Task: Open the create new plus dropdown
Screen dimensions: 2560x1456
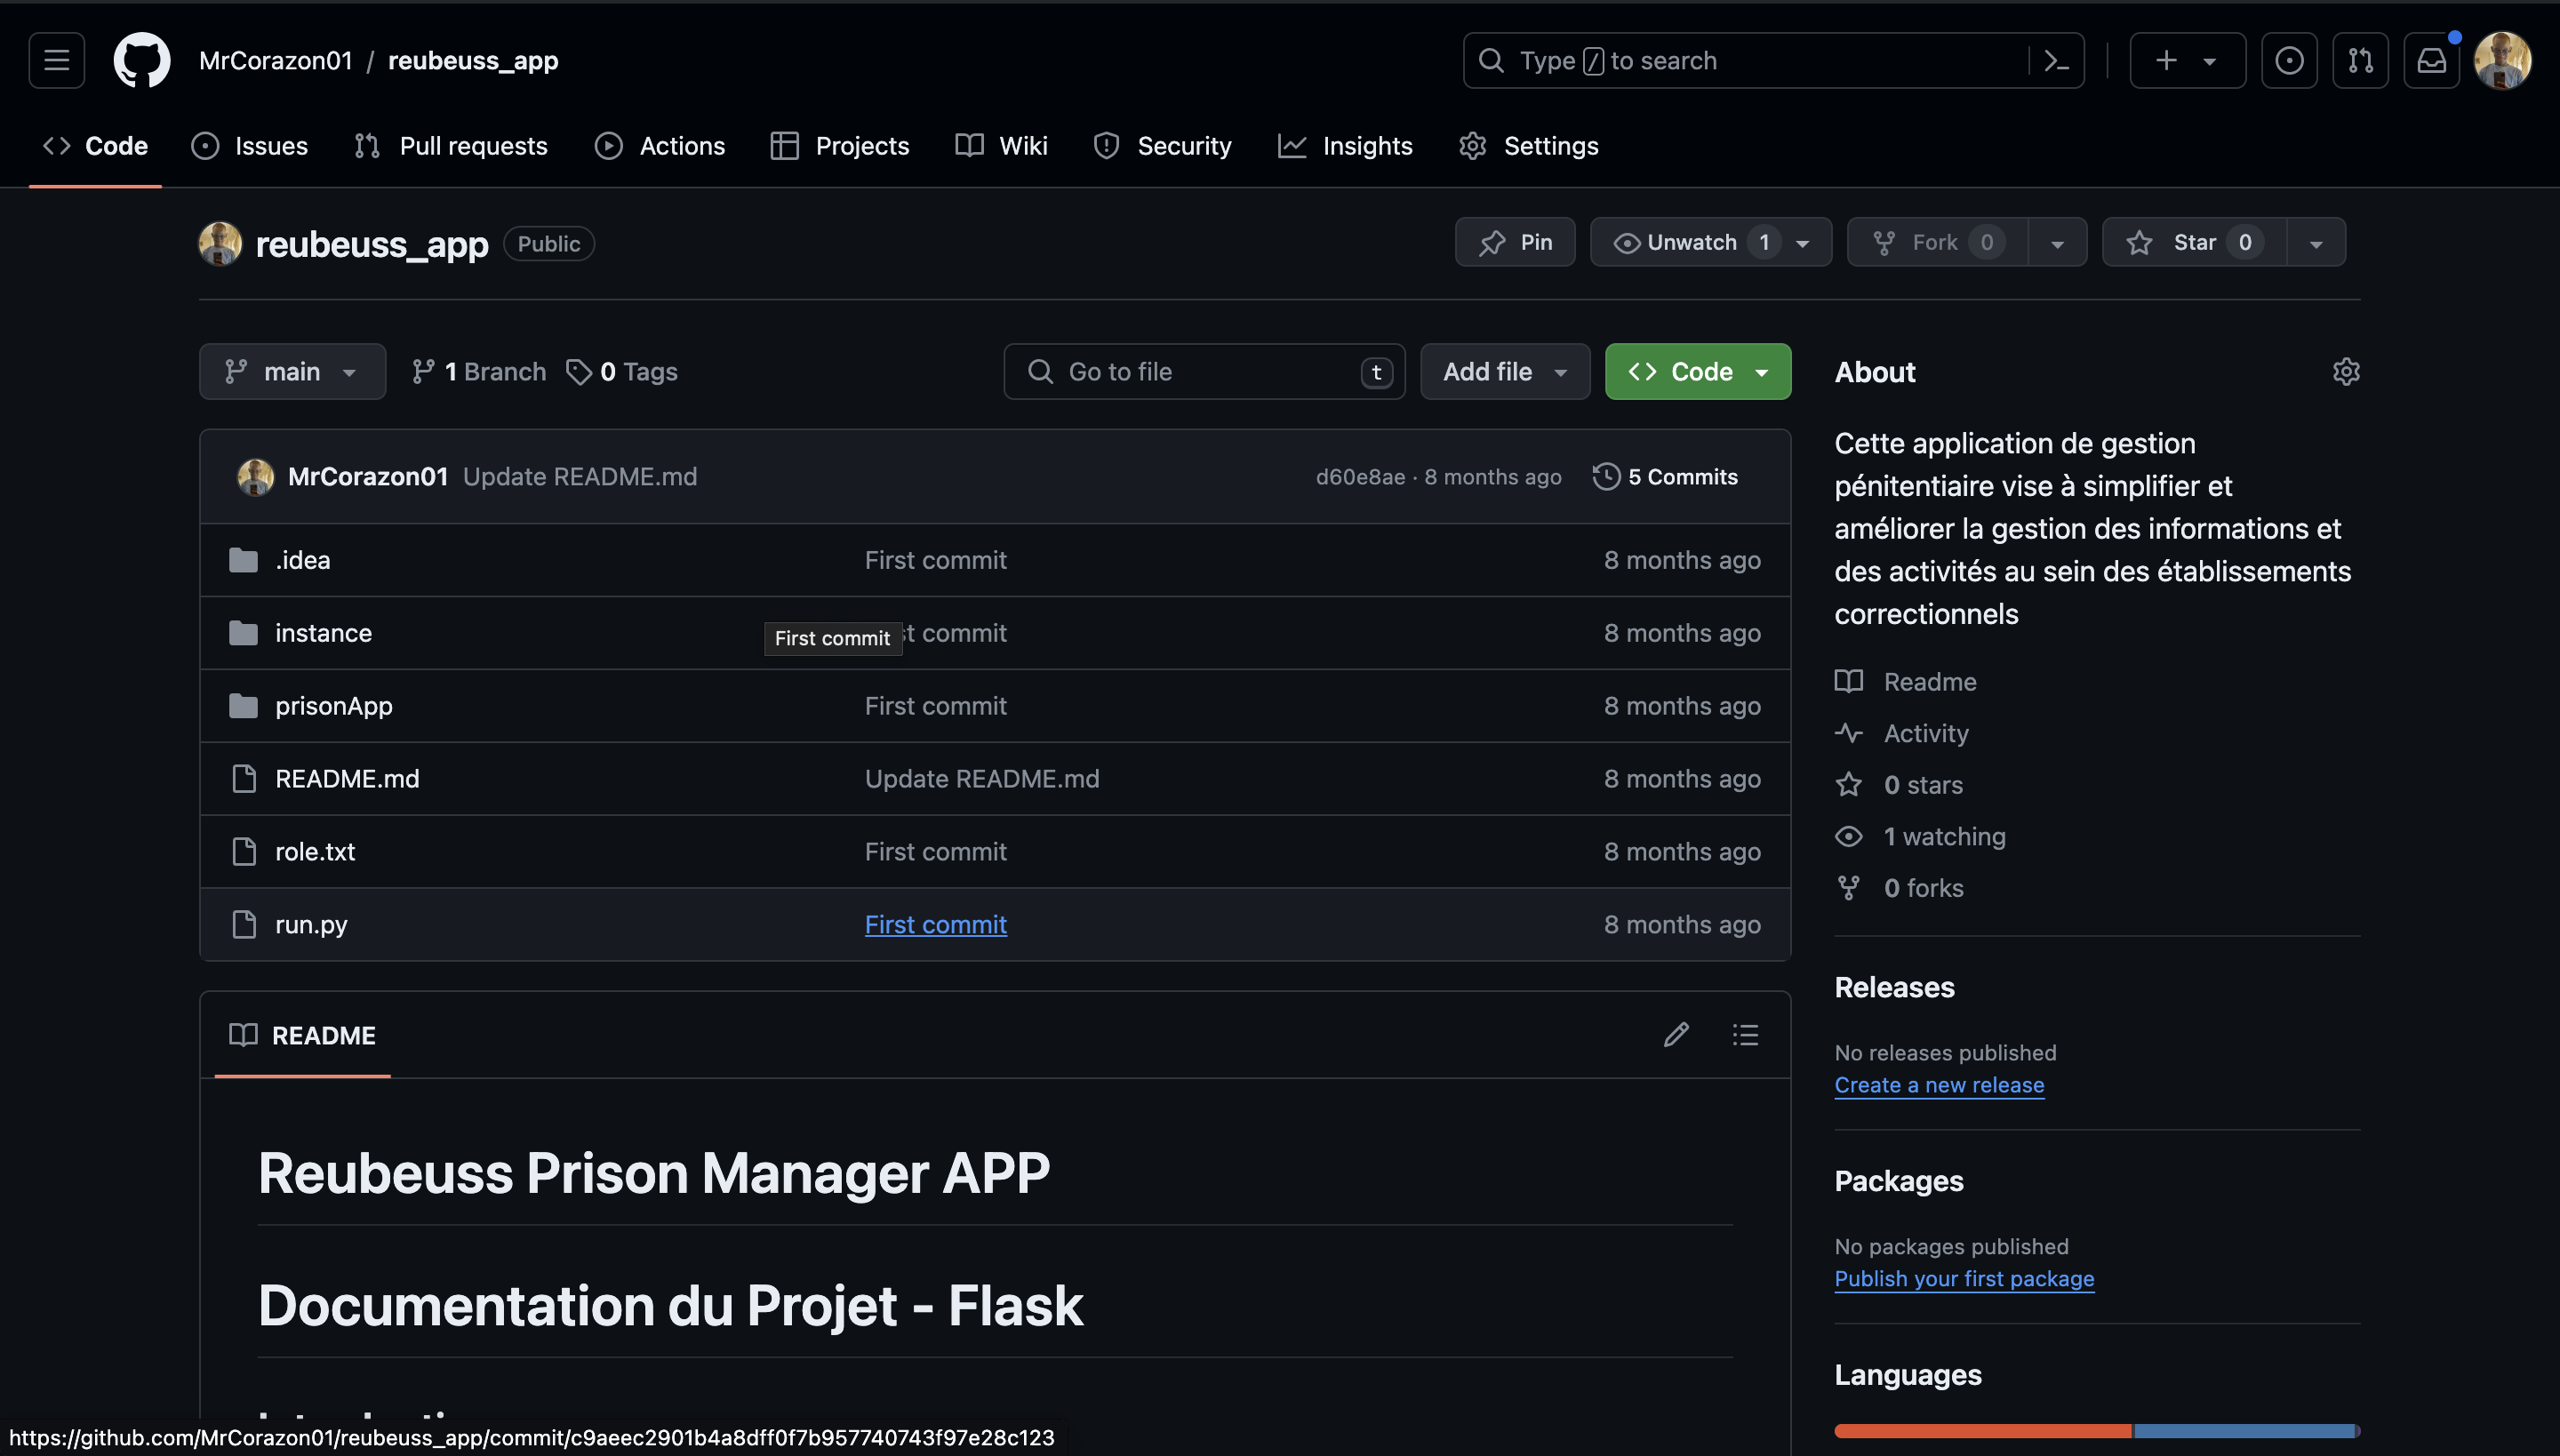Action: tap(2187, 61)
